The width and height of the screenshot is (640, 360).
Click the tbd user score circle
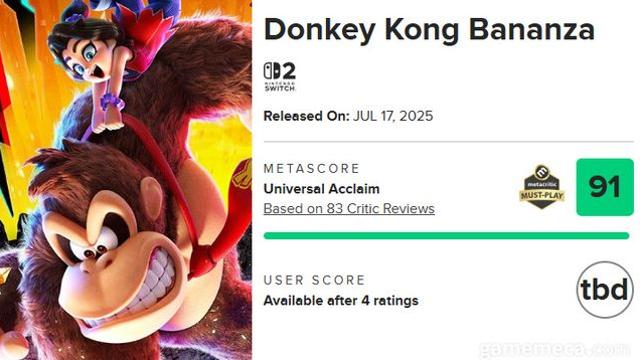(605, 289)
